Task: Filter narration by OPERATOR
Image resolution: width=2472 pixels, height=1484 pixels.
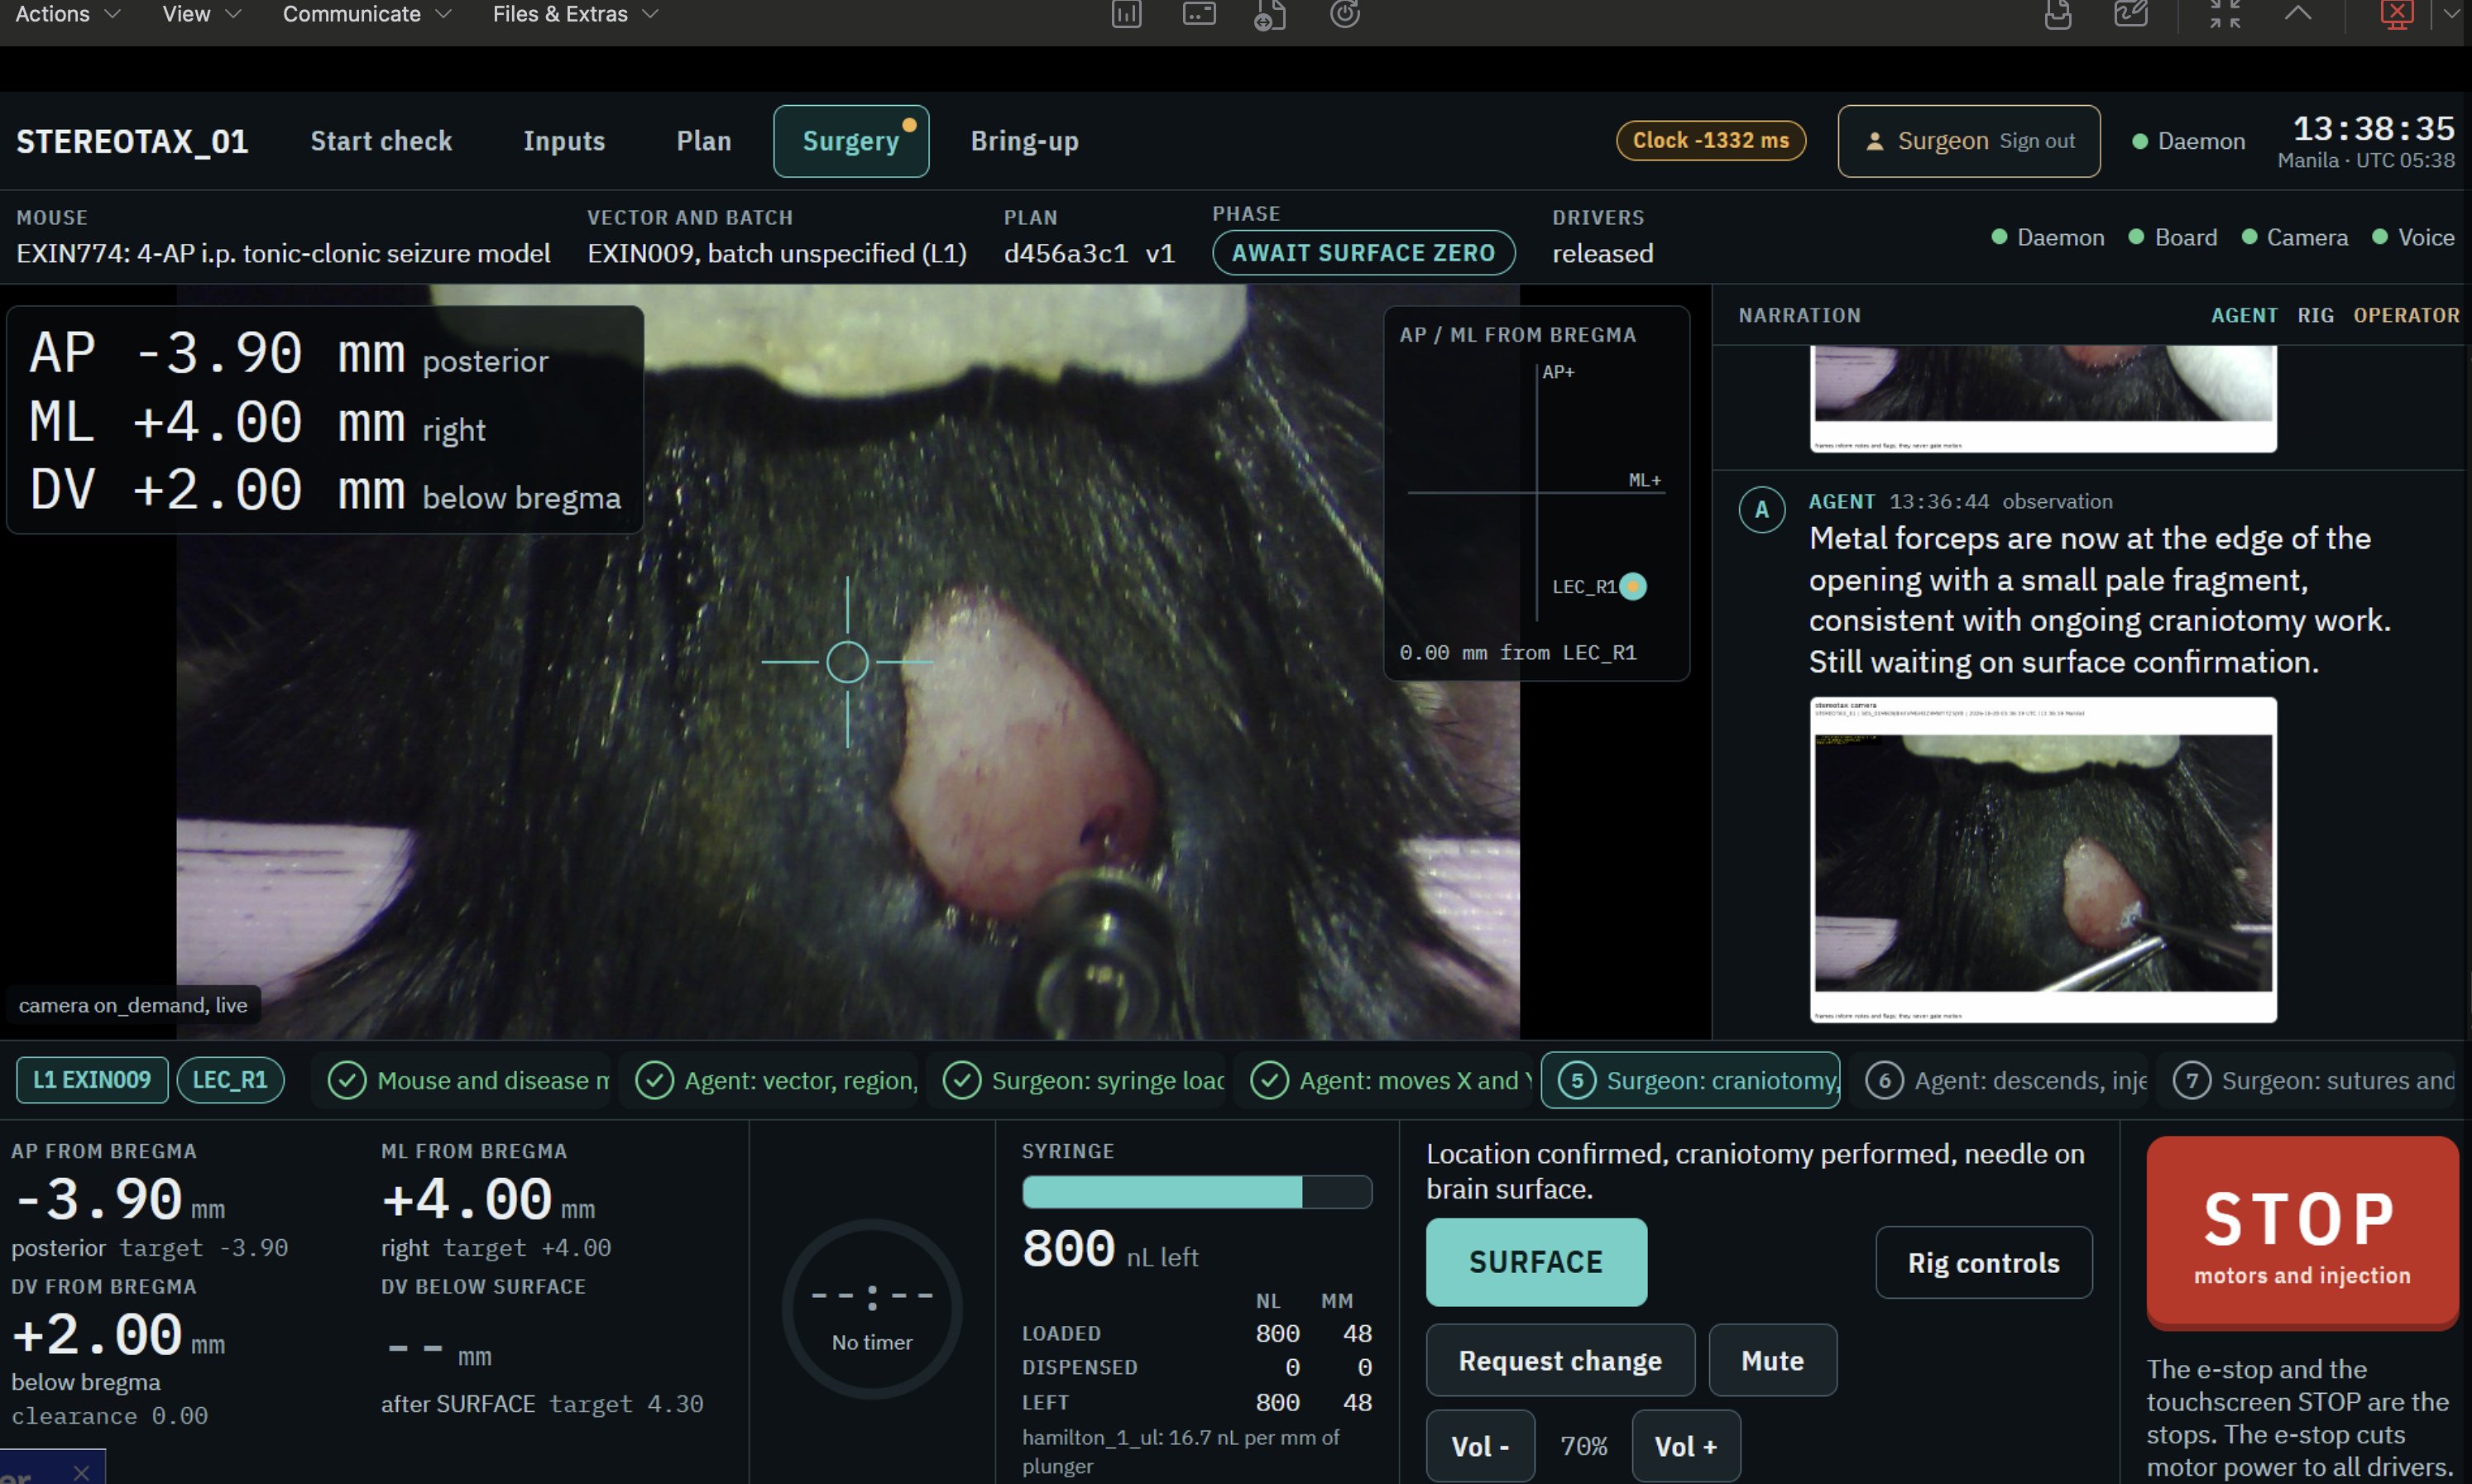Action: pos(2406,315)
